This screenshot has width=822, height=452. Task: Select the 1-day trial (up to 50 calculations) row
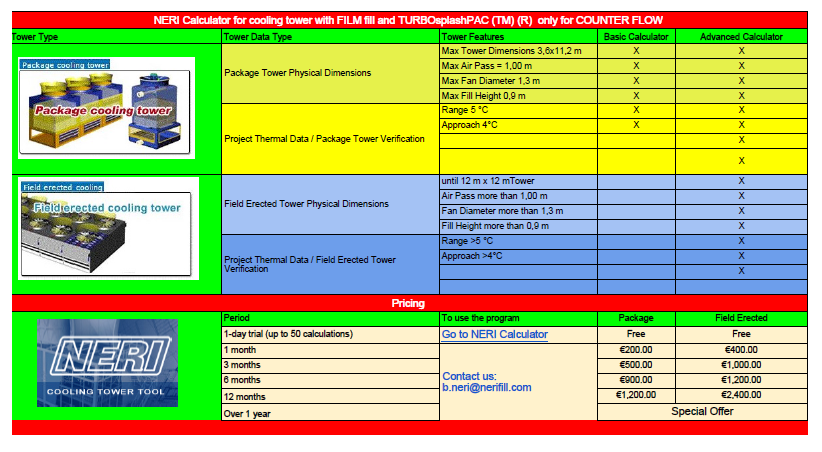[330, 335]
